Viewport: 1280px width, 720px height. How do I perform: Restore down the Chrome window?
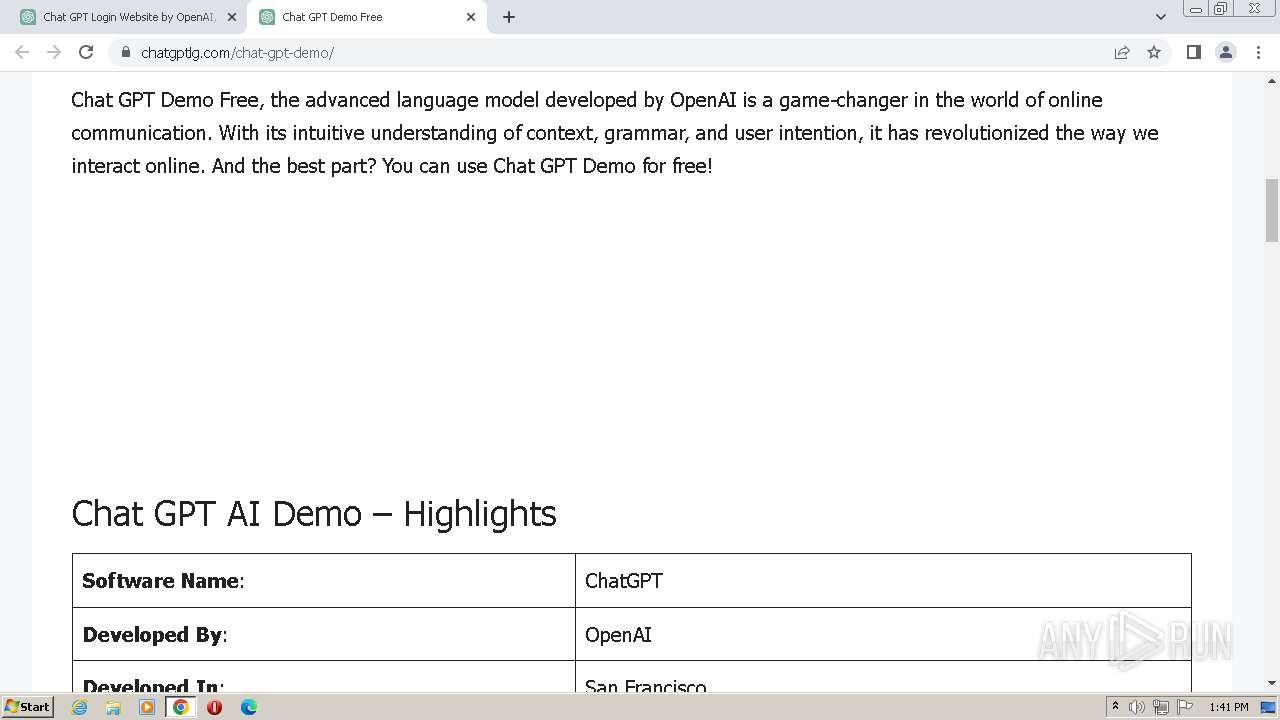click(x=1220, y=9)
